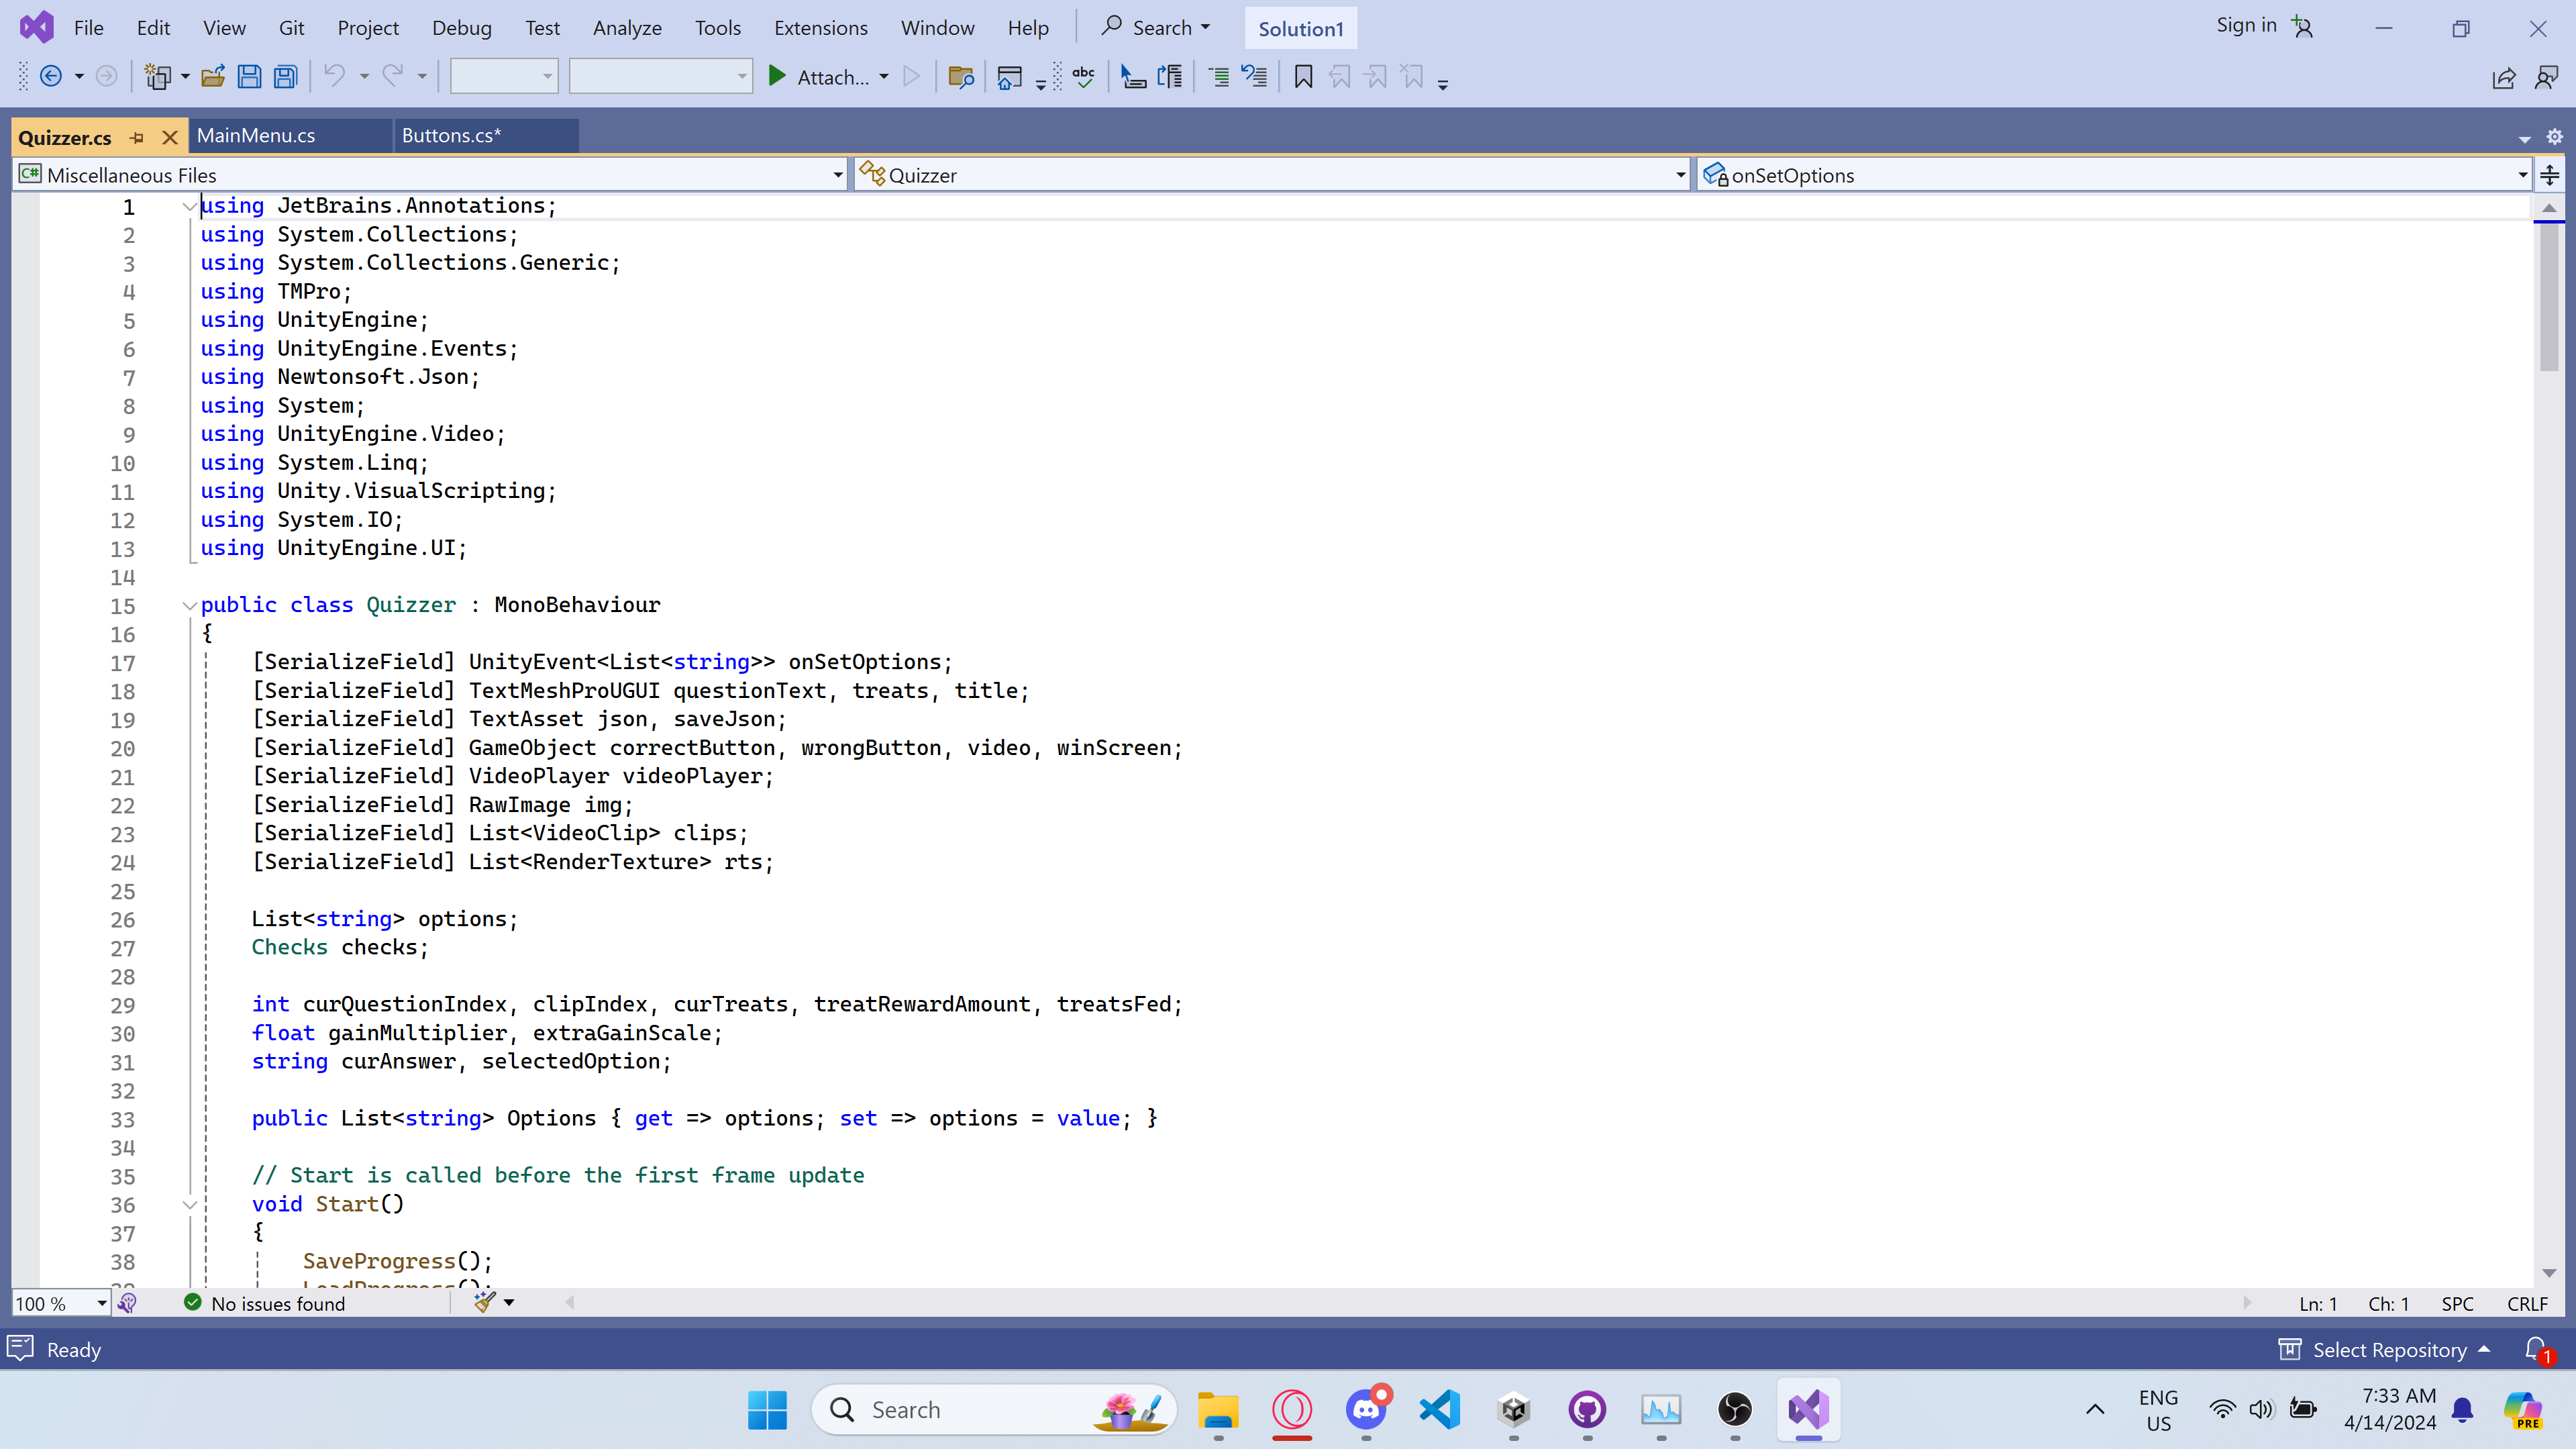Click the Save All toolbar icon

coord(286,77)
